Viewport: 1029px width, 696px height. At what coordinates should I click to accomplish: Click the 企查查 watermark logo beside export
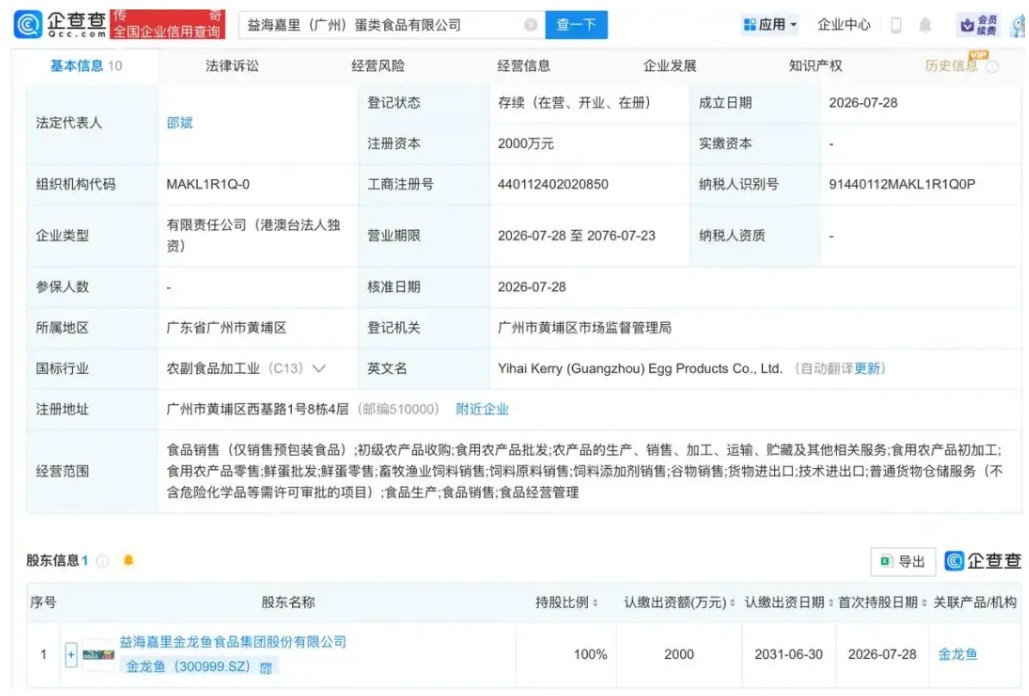(982, 561)
